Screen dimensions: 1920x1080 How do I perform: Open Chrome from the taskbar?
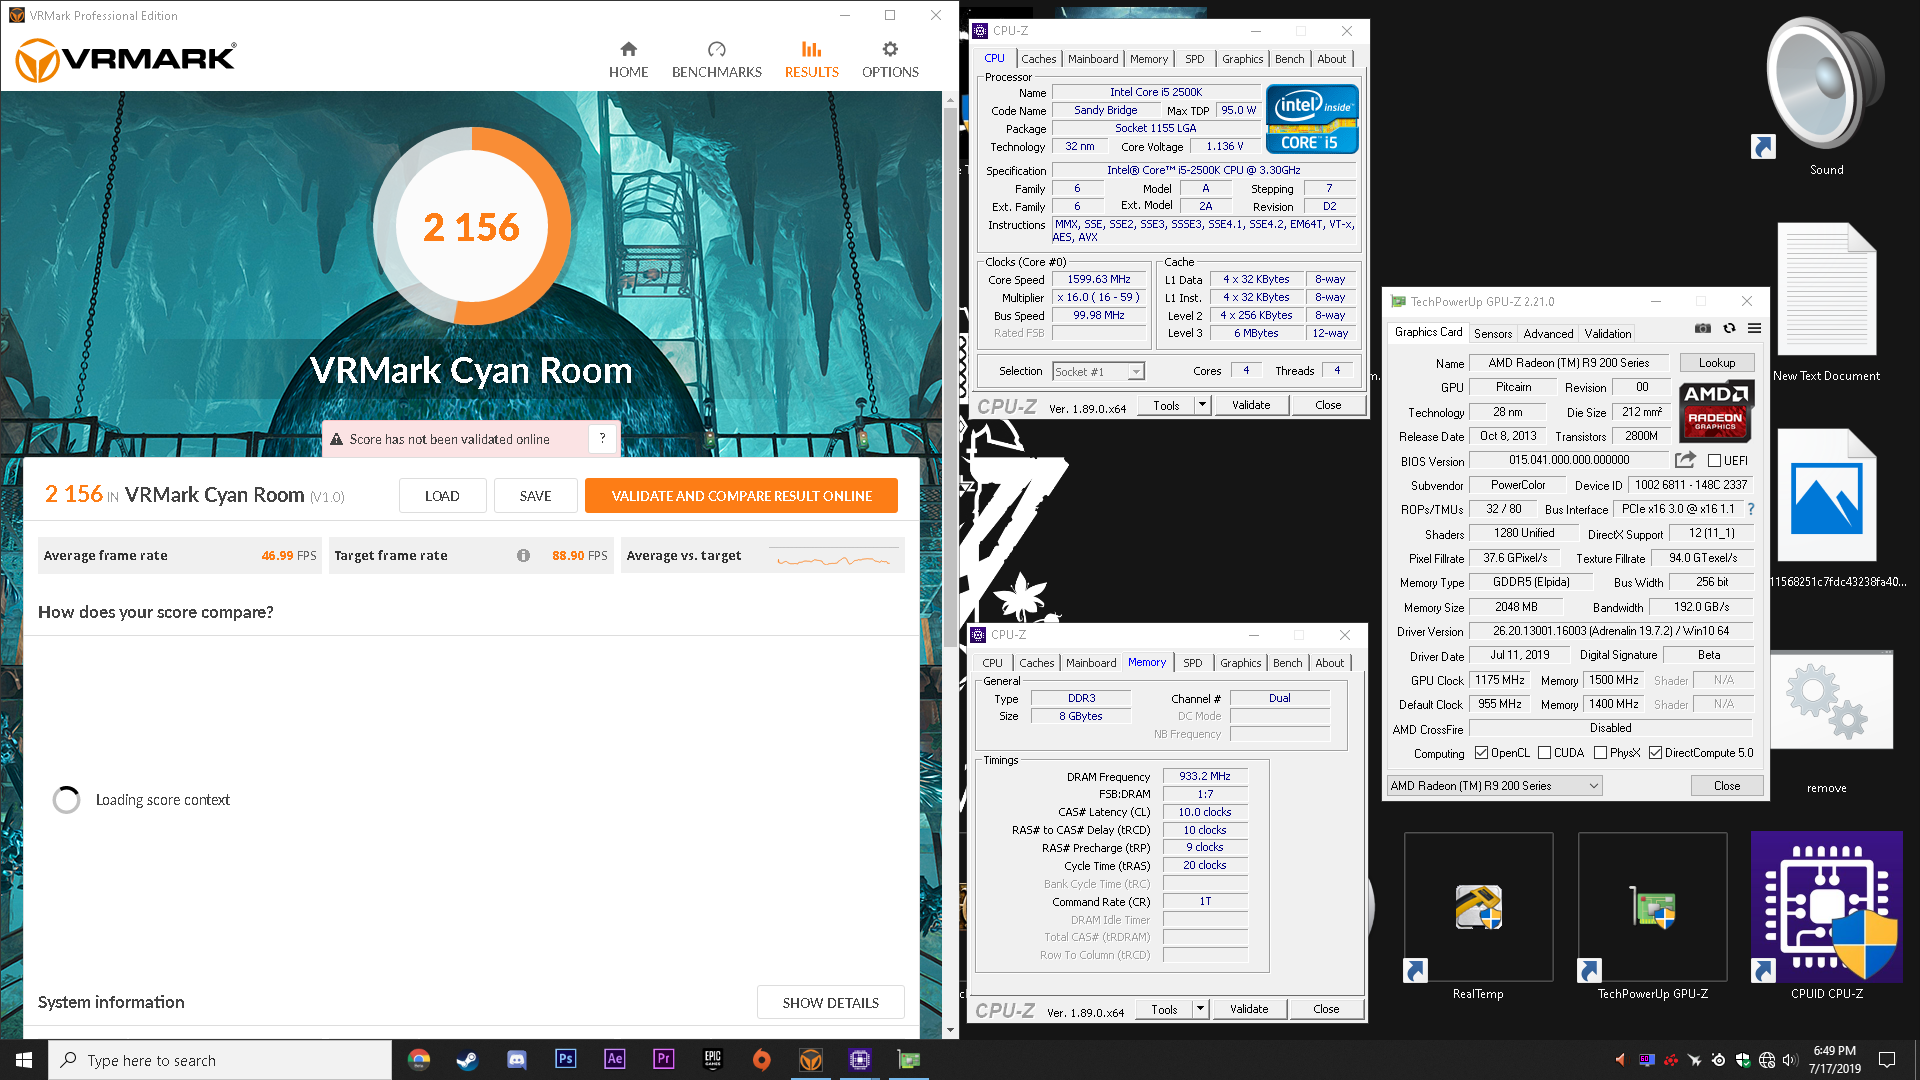point(419,1060)
